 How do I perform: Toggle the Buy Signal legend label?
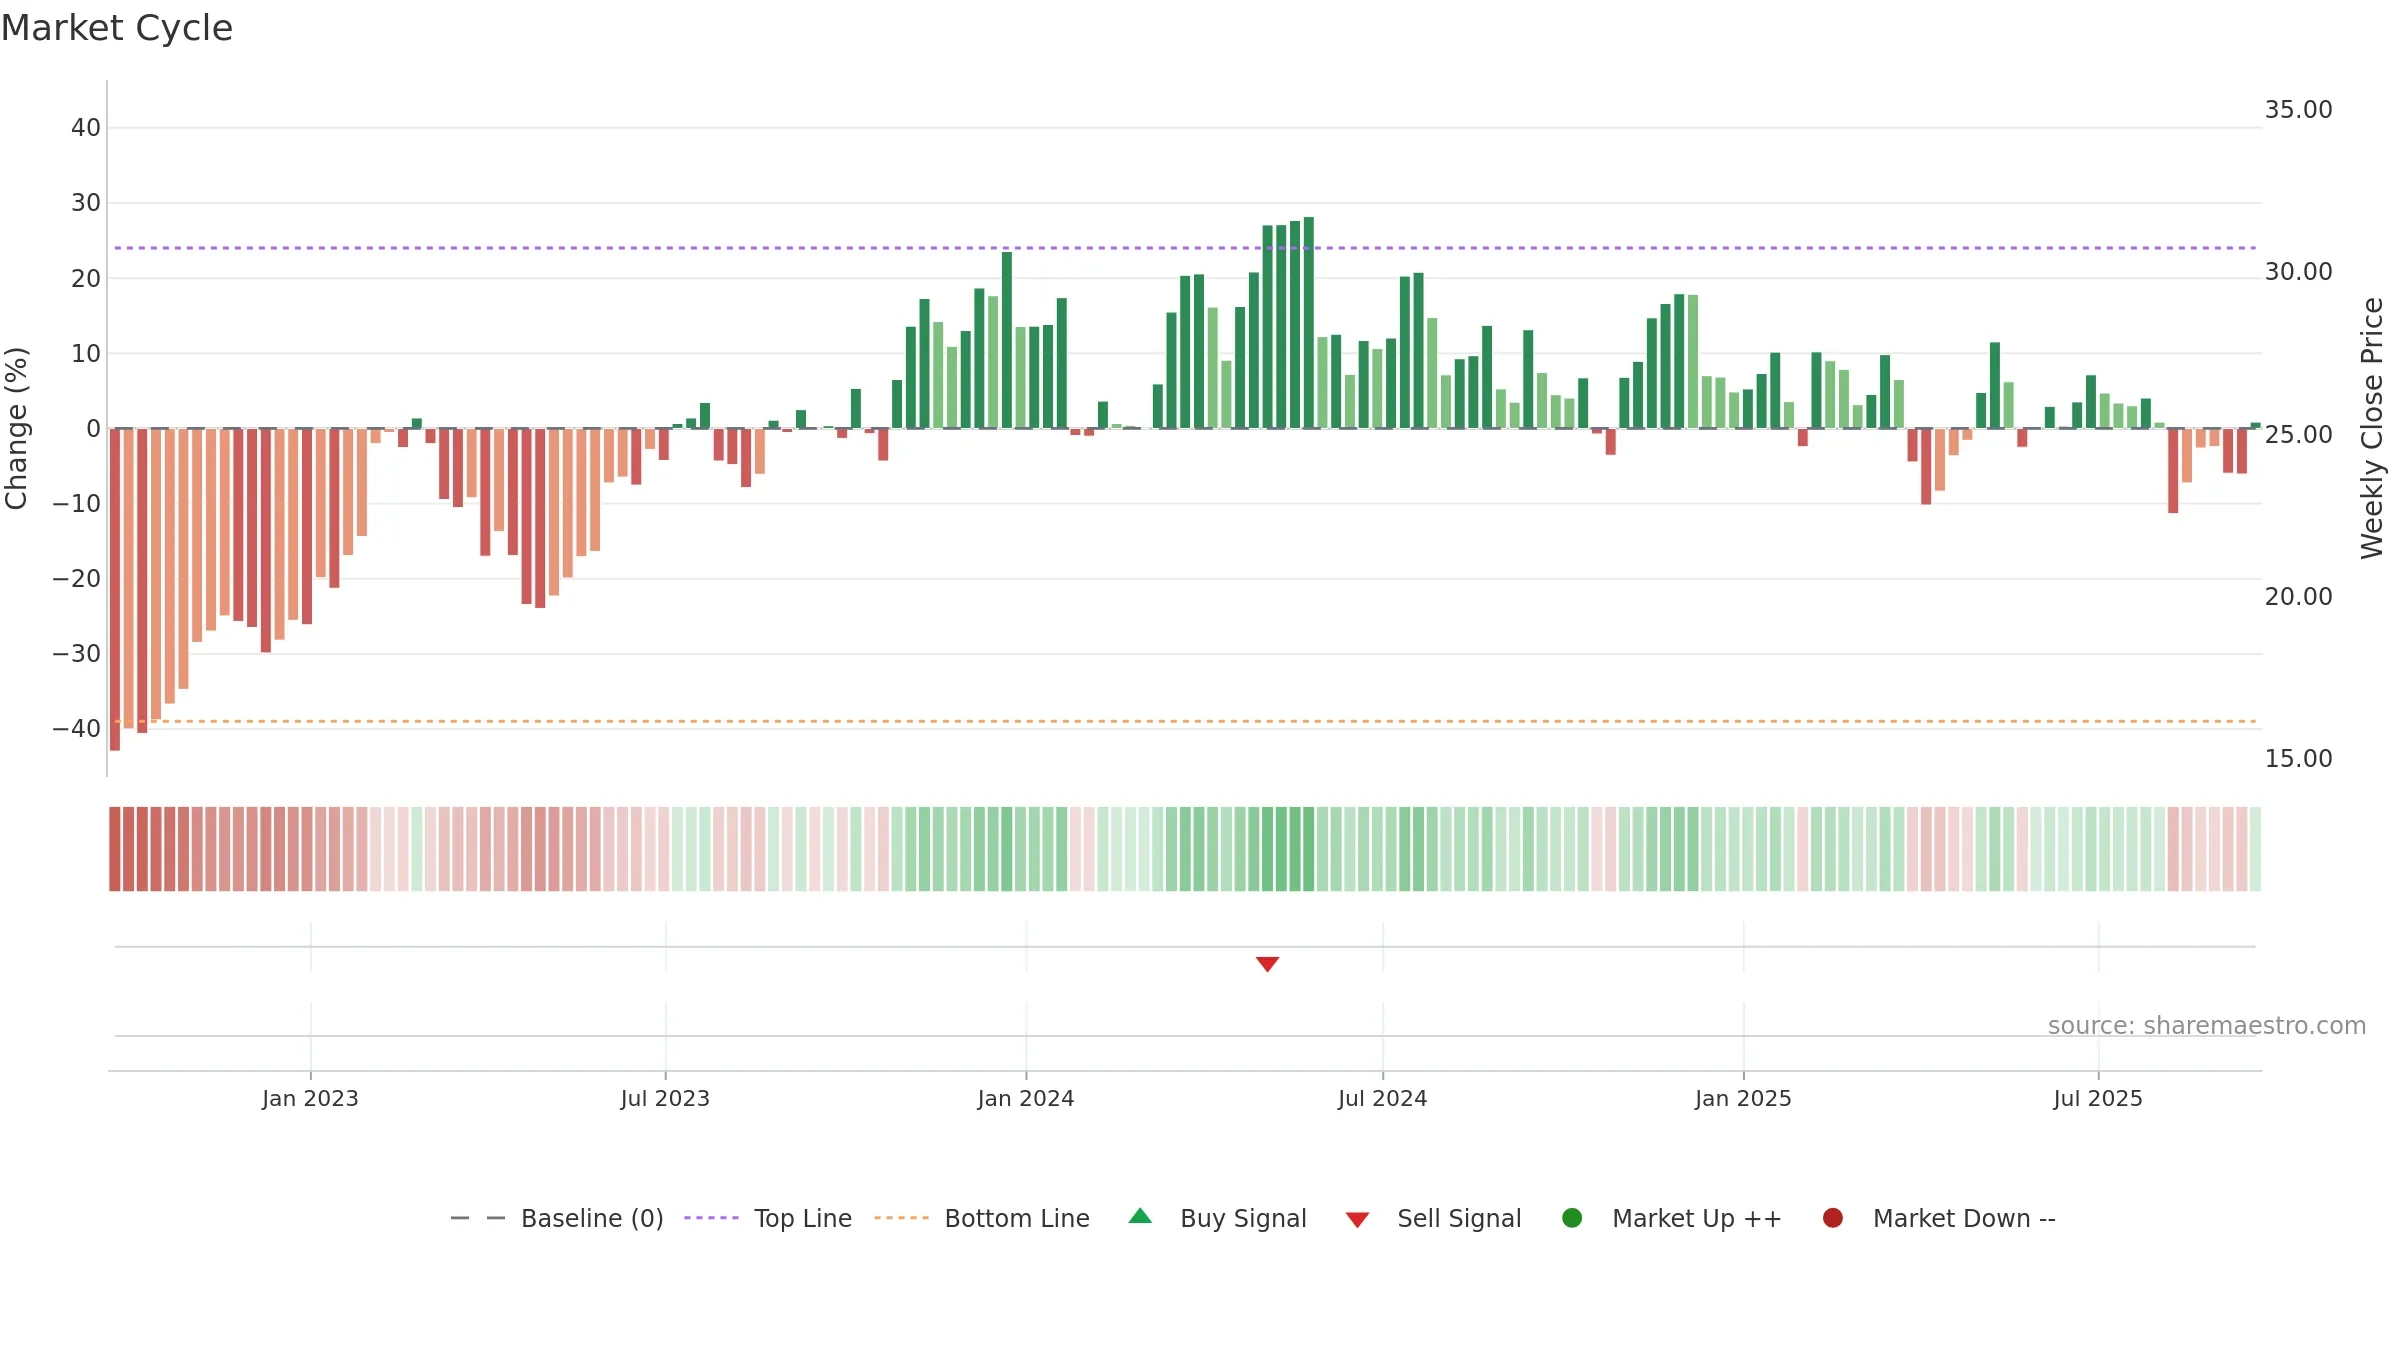pos(1243,1218)
